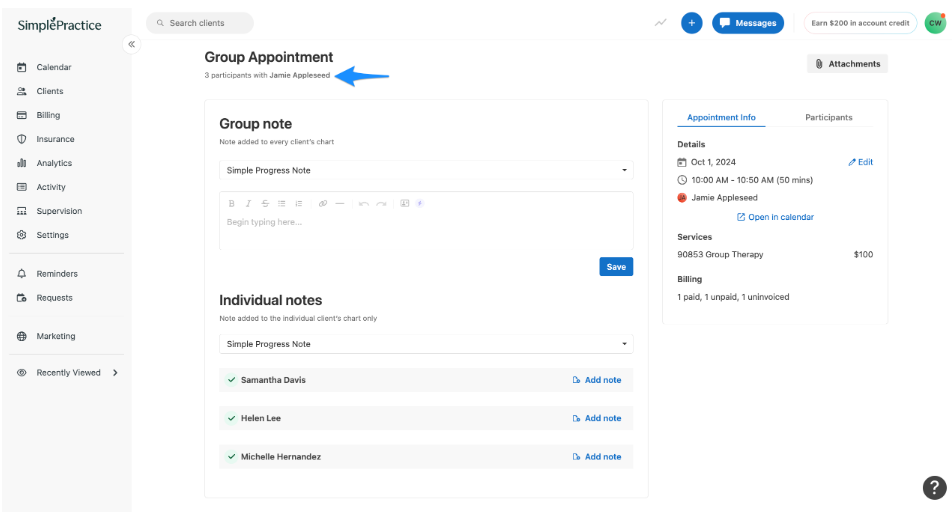Click the blue plus create button
The width and height of the screenshot is (952, 512).
[691, 23]
